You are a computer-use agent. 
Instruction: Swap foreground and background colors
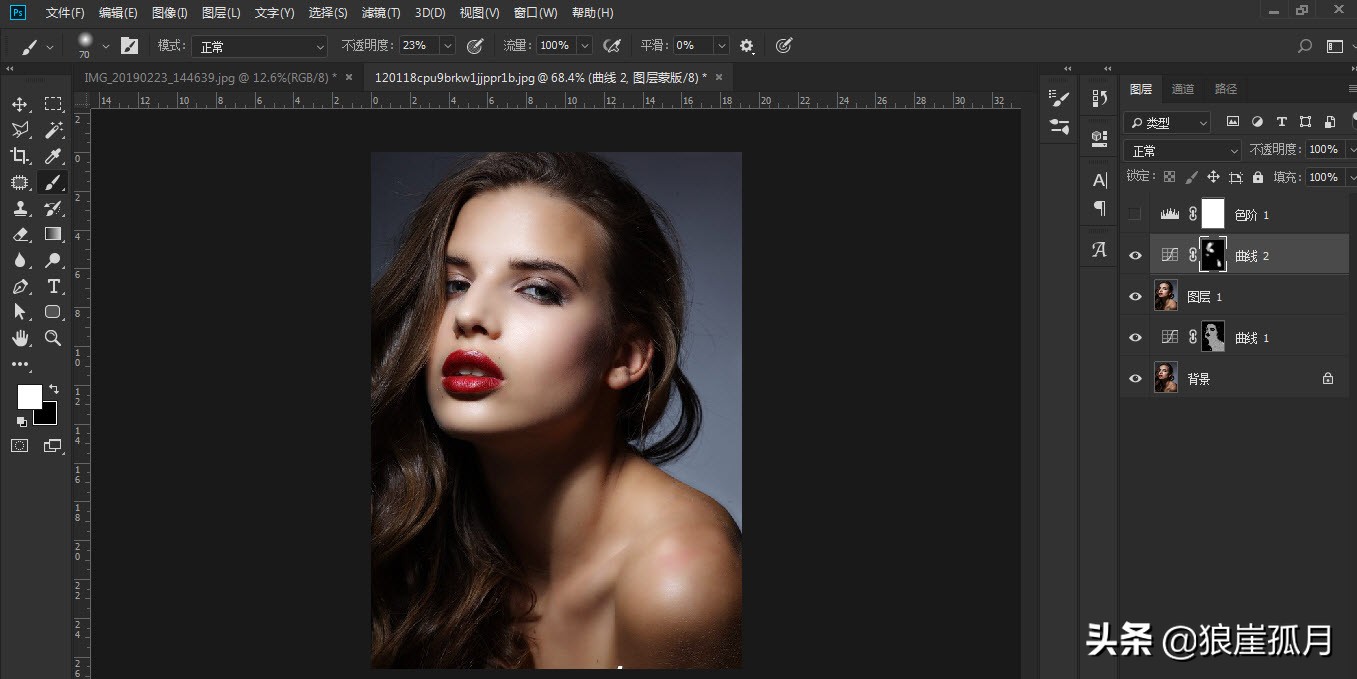click(x=54, y=389)
